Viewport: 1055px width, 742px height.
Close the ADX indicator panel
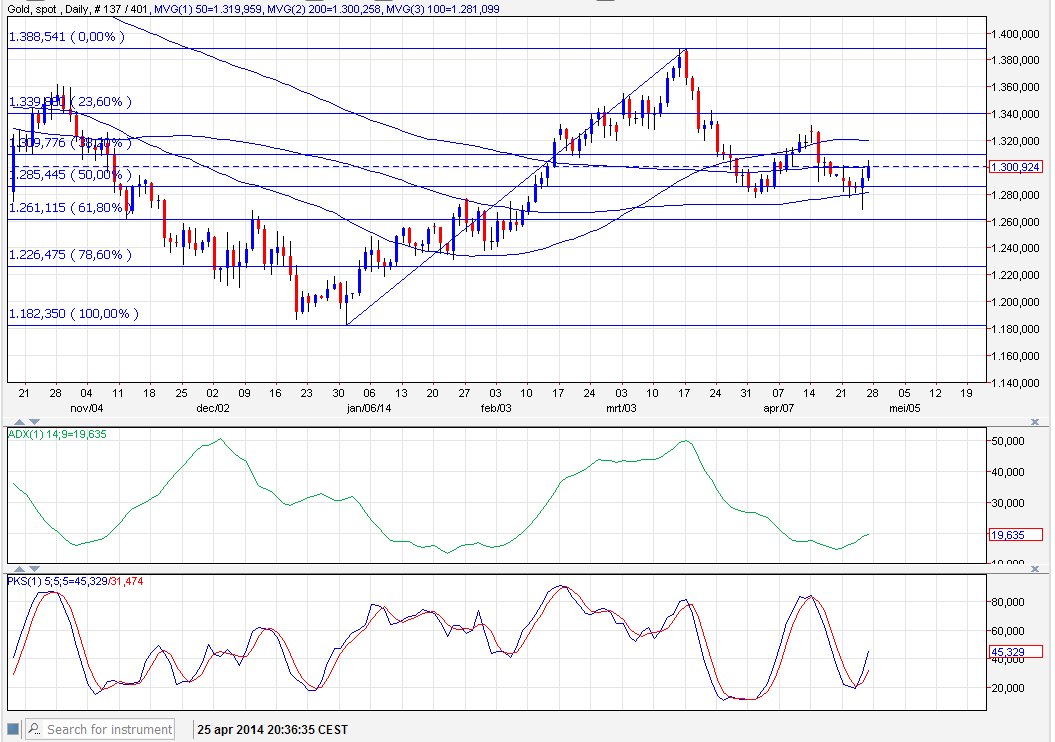click(x=1035, y=422)
